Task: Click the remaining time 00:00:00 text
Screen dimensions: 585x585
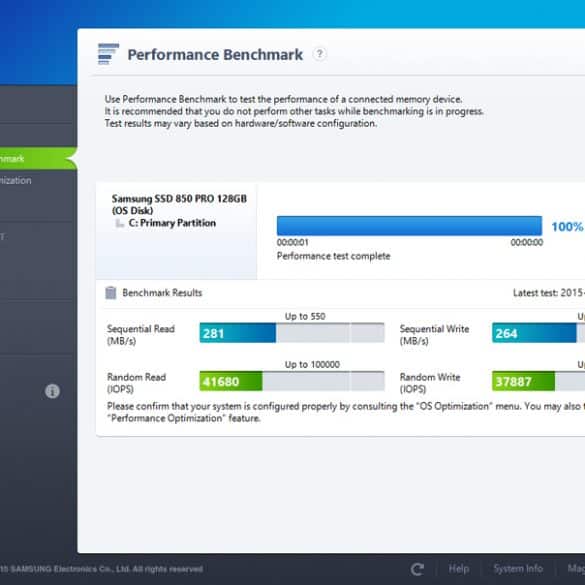Action: tap(527, 243)
